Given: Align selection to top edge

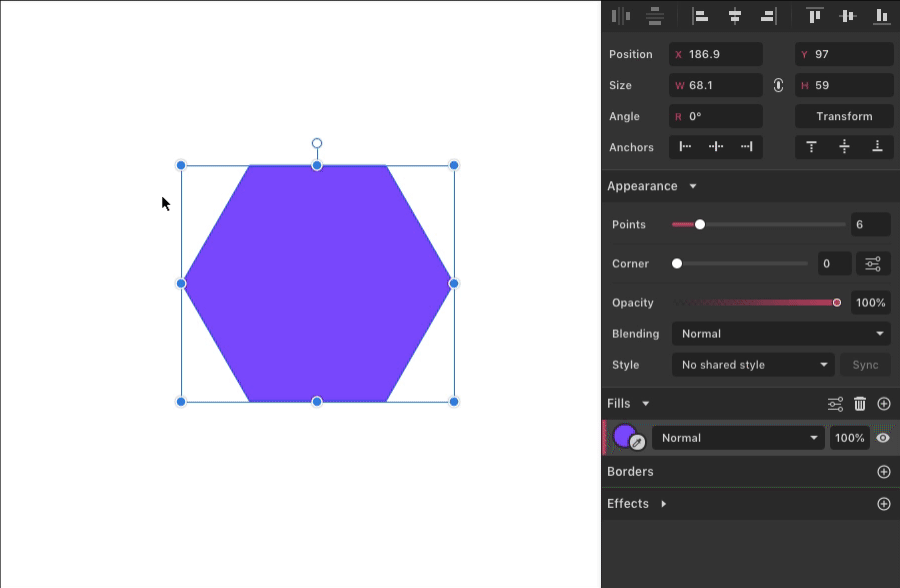Looking at the screenshot, I should coord(815,15).
